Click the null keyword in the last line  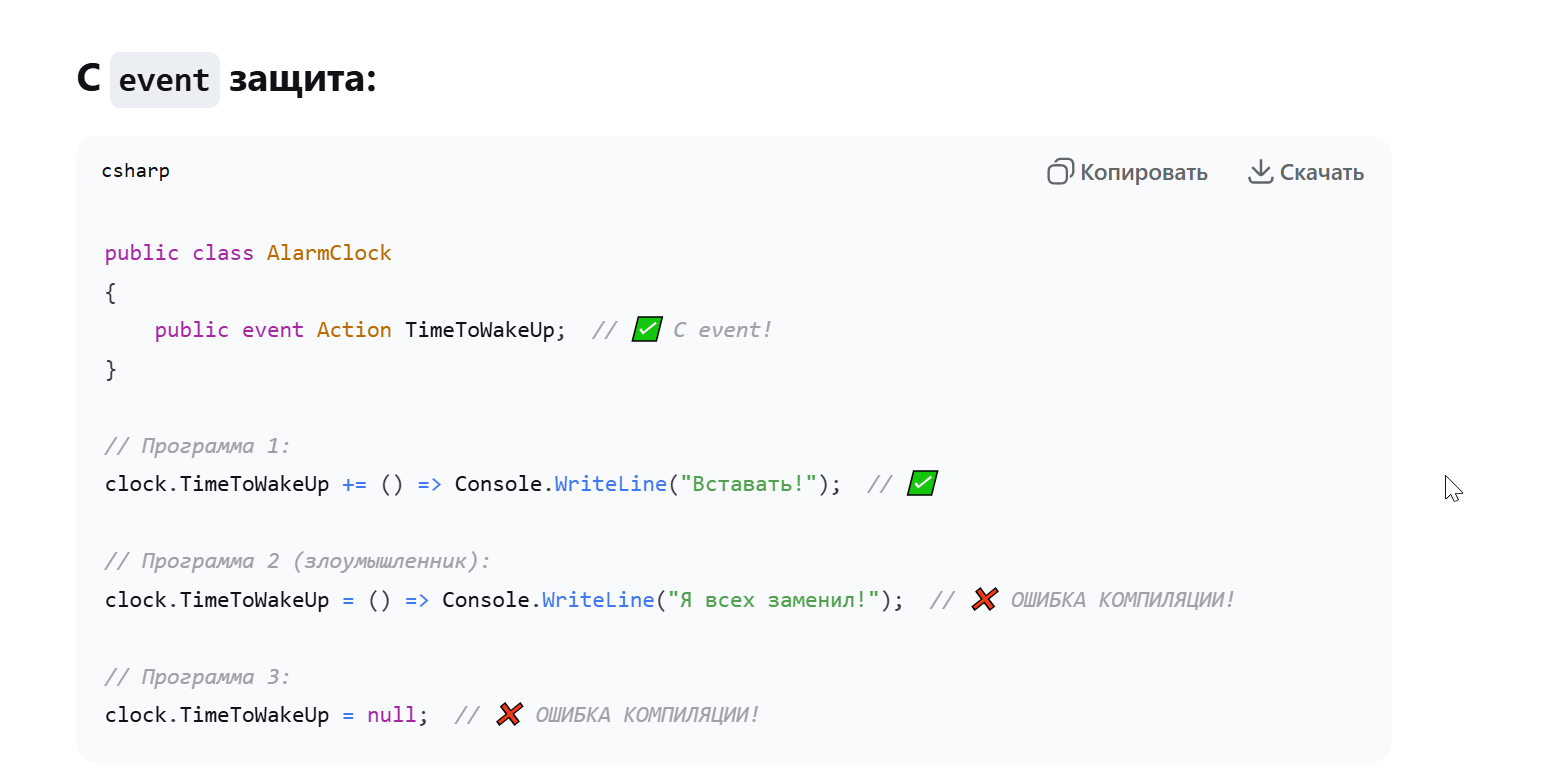391,715
